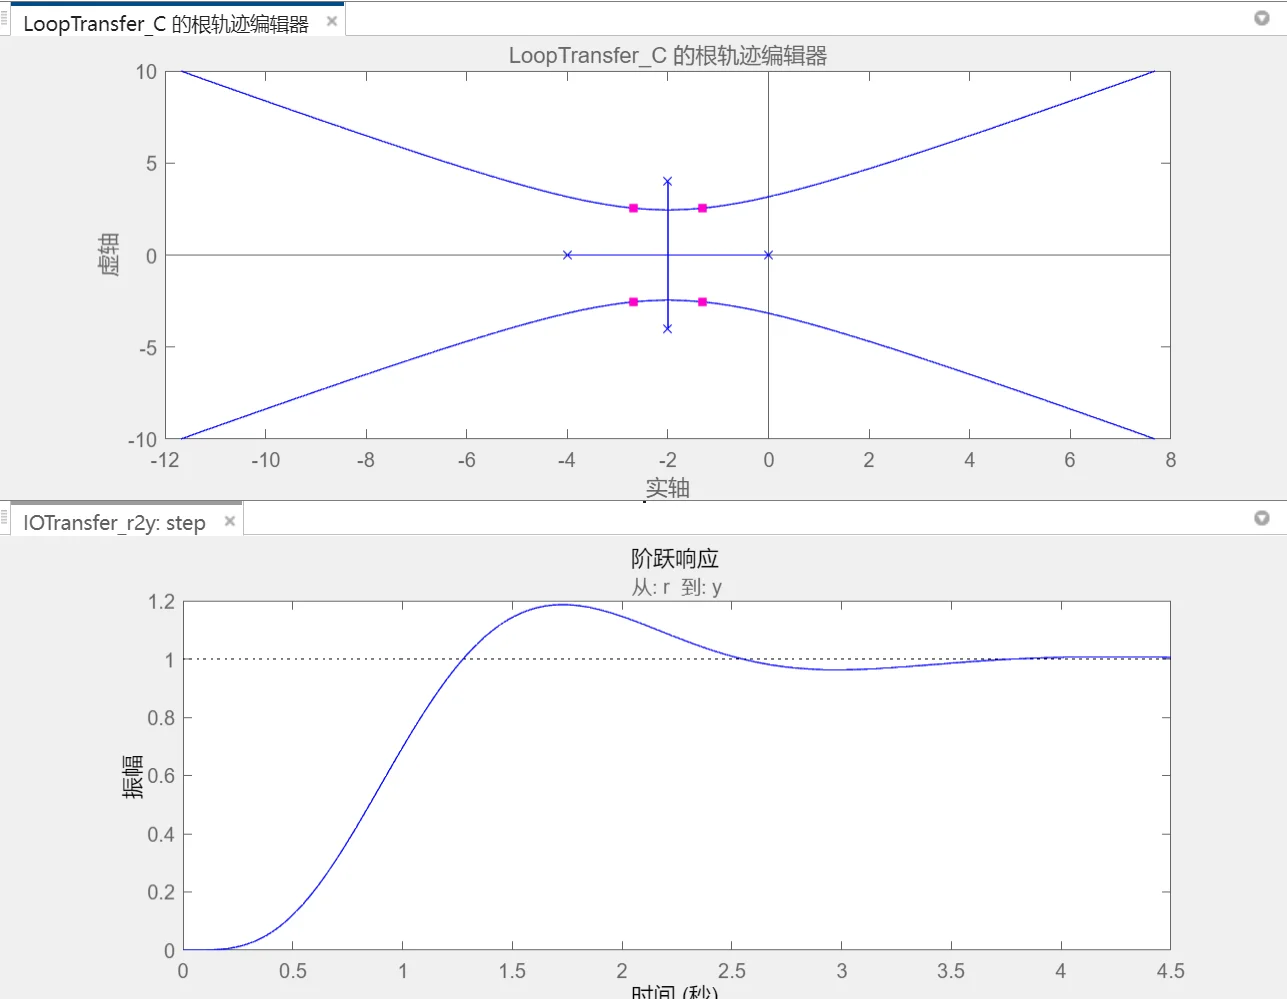Click the open-loop pole marker at -4
The width and height of the screenshot is (1287, 999).
[567, 255]
